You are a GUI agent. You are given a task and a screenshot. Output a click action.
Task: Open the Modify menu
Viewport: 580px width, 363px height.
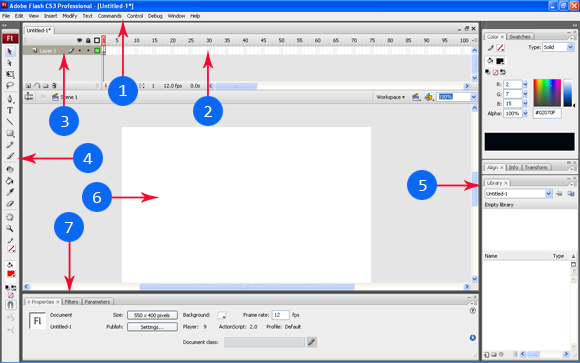(x=70, y=16)
